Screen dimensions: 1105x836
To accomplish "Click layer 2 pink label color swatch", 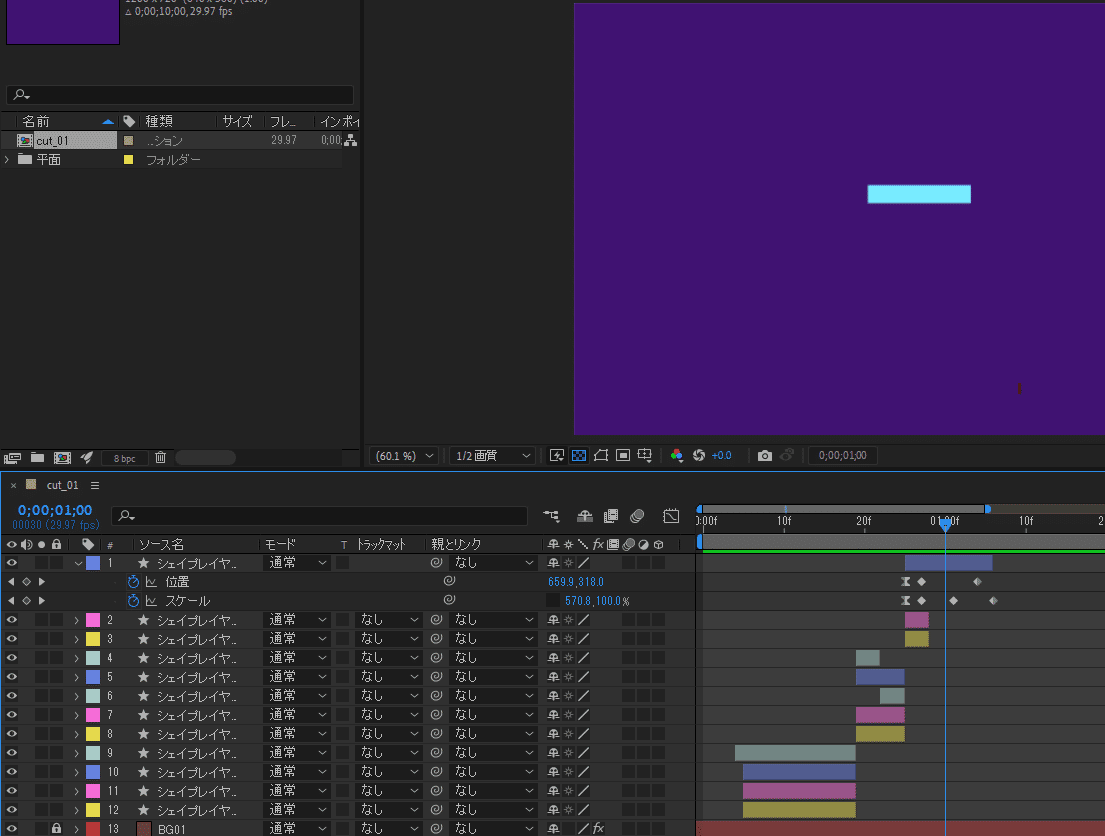I will coord(93,620).
